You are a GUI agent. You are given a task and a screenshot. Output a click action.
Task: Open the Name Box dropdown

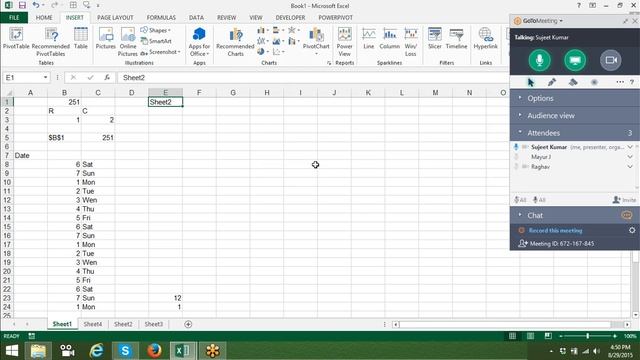click(45, 77)
